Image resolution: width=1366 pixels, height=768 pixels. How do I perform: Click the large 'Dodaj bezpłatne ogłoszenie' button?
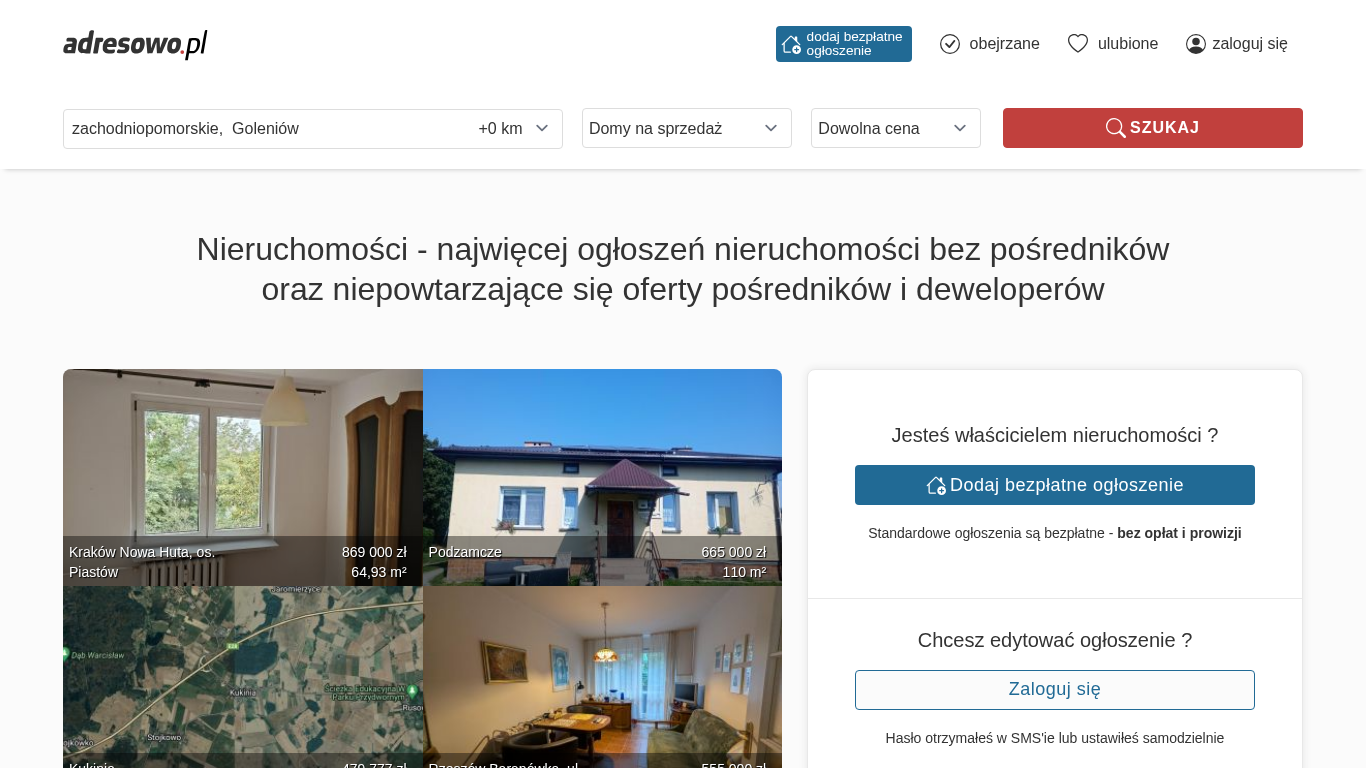coord(1055,485)
